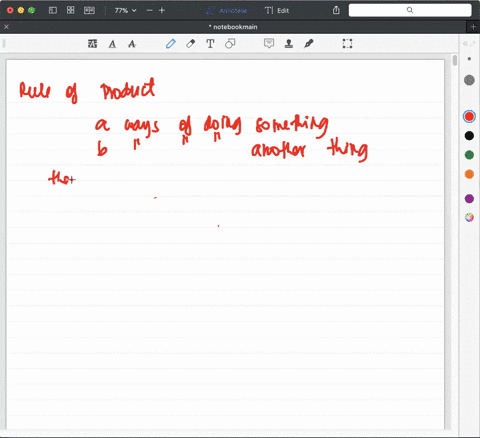Choose the Text tool
Viewport: 480px width, 438px height.
[210, 44]
